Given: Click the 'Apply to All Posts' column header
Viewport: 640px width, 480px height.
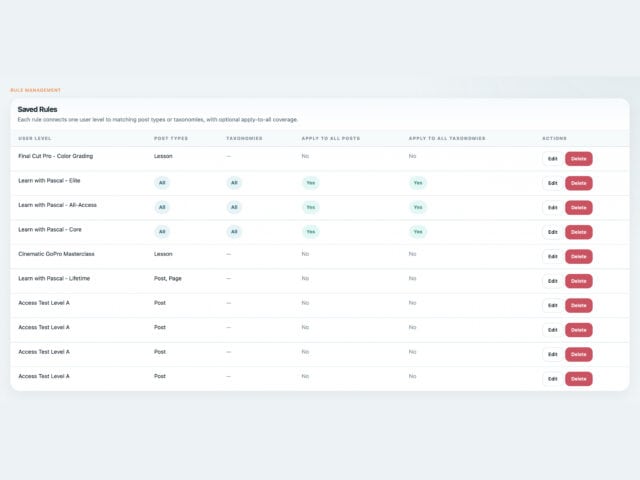Looking at the screenshot, I should click(331, 138).
